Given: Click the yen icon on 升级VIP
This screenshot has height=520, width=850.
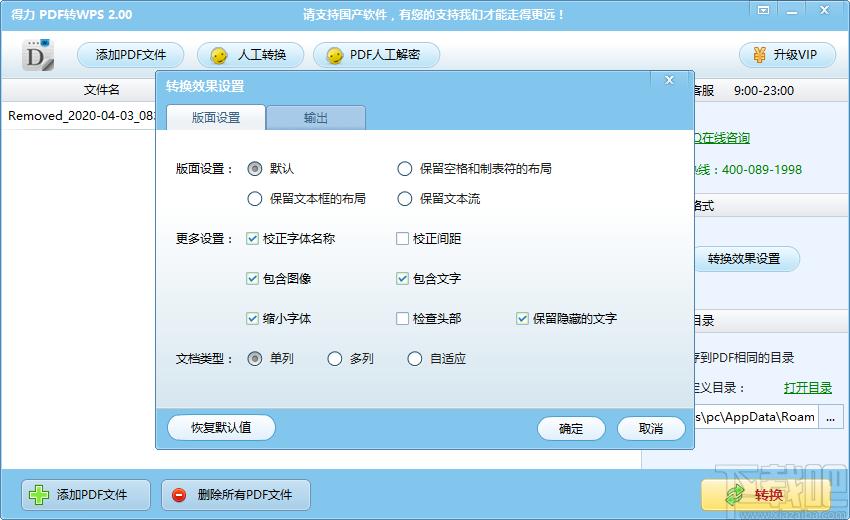Looking at the screenshot, I should [x=760, y=55].
